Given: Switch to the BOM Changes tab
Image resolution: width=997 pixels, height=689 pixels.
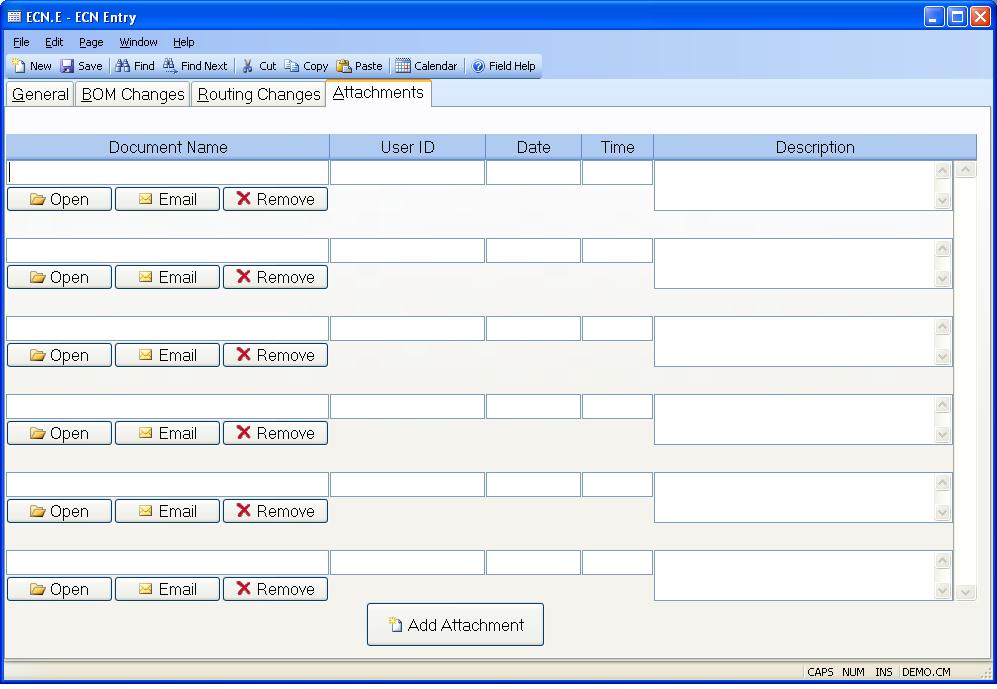Looking at the screenshot, I should tap(133, 95).
